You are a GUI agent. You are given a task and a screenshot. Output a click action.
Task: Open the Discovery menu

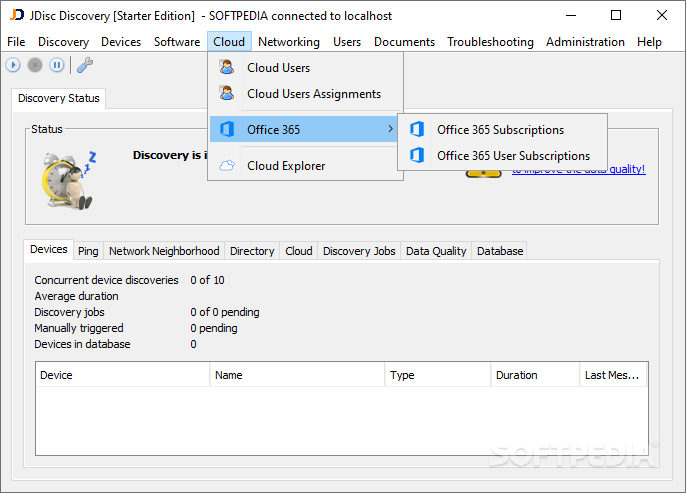pos(63,42)
